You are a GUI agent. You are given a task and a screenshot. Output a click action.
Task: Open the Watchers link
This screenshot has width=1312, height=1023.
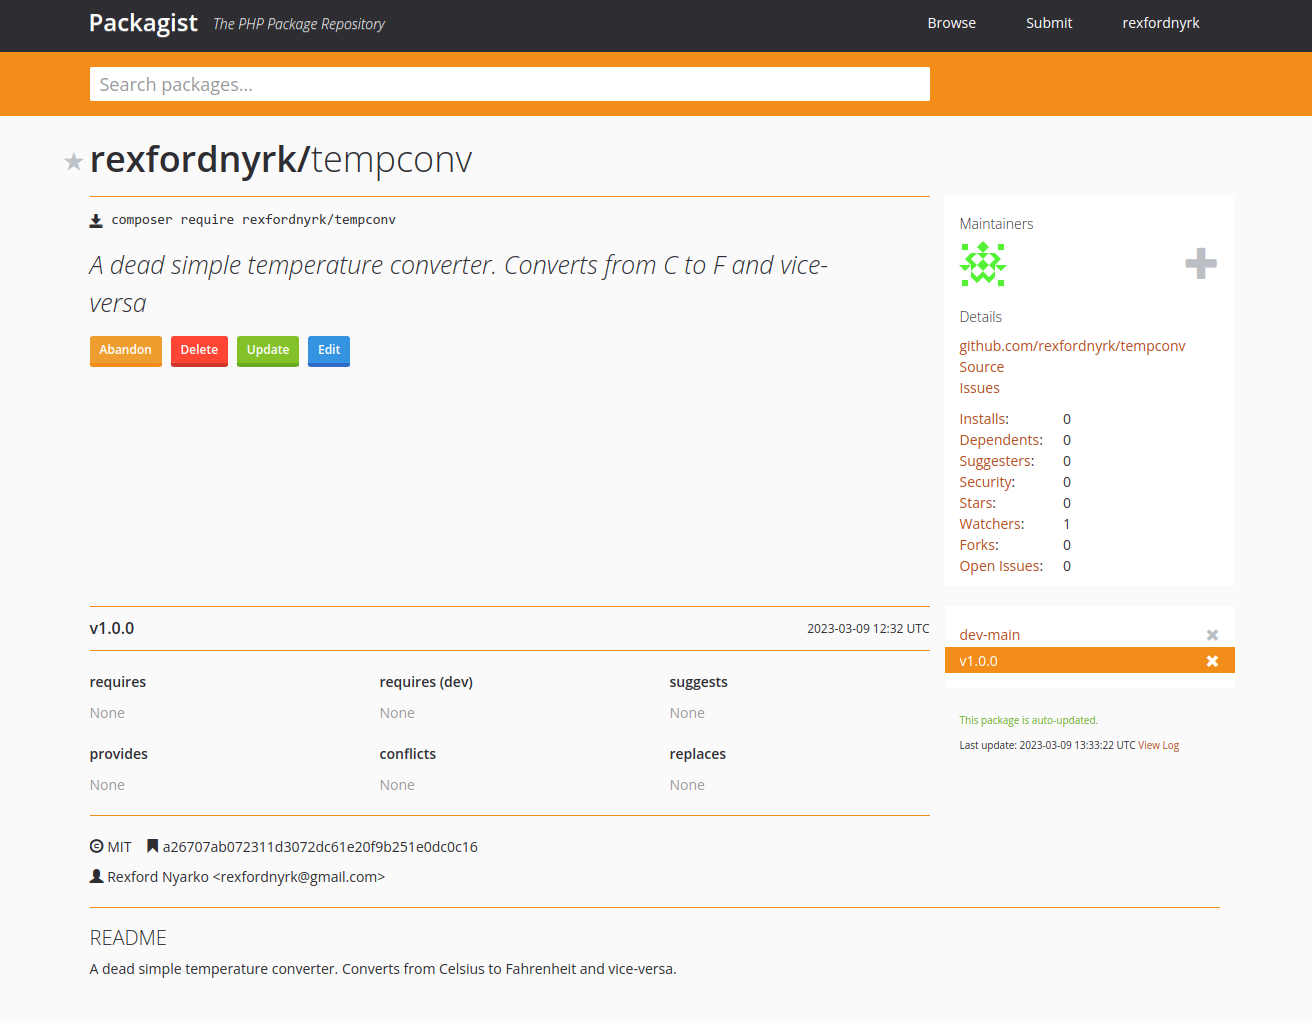(992, 524)
